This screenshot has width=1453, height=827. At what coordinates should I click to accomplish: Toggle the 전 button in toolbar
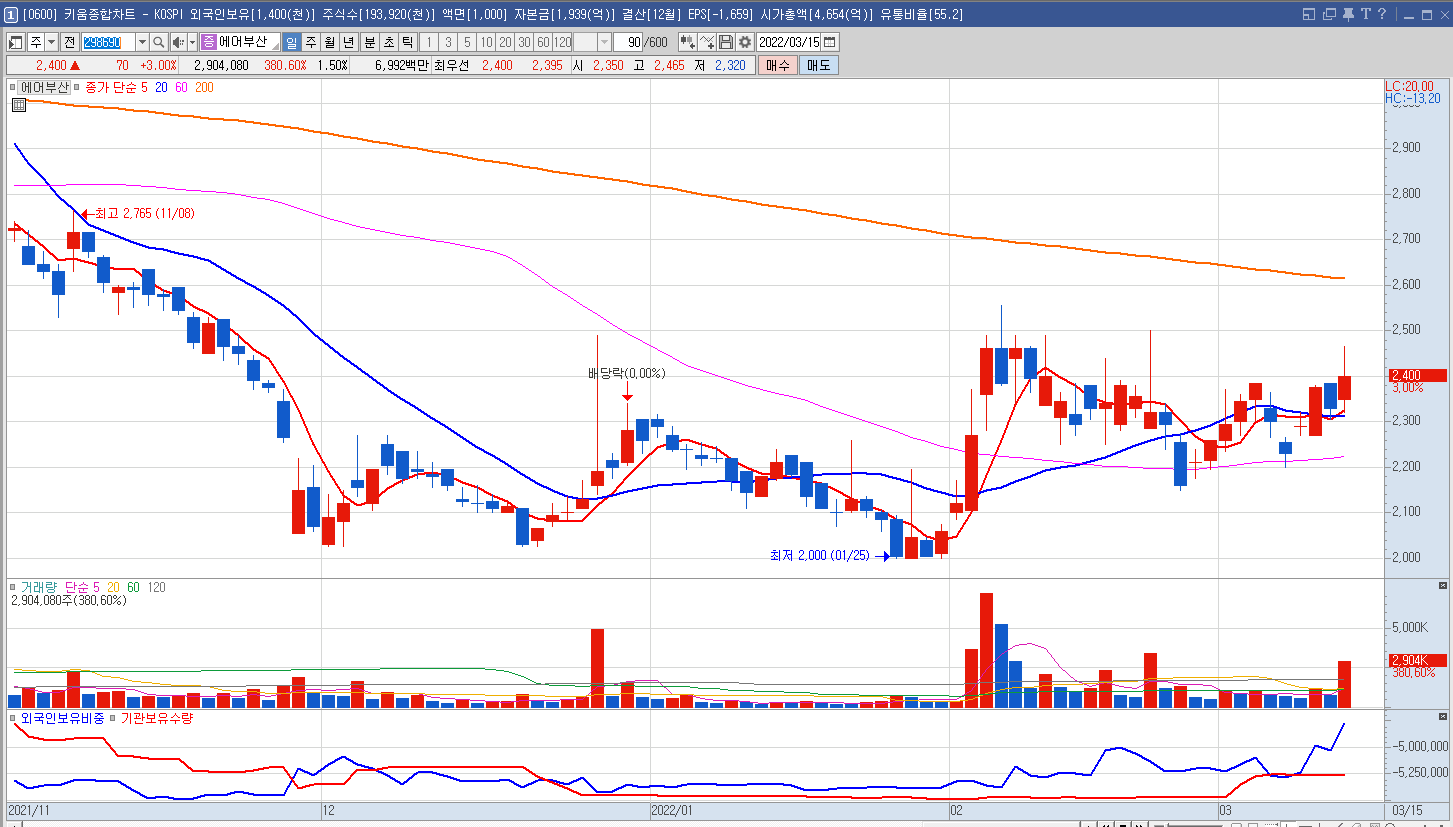coord(69,42)
